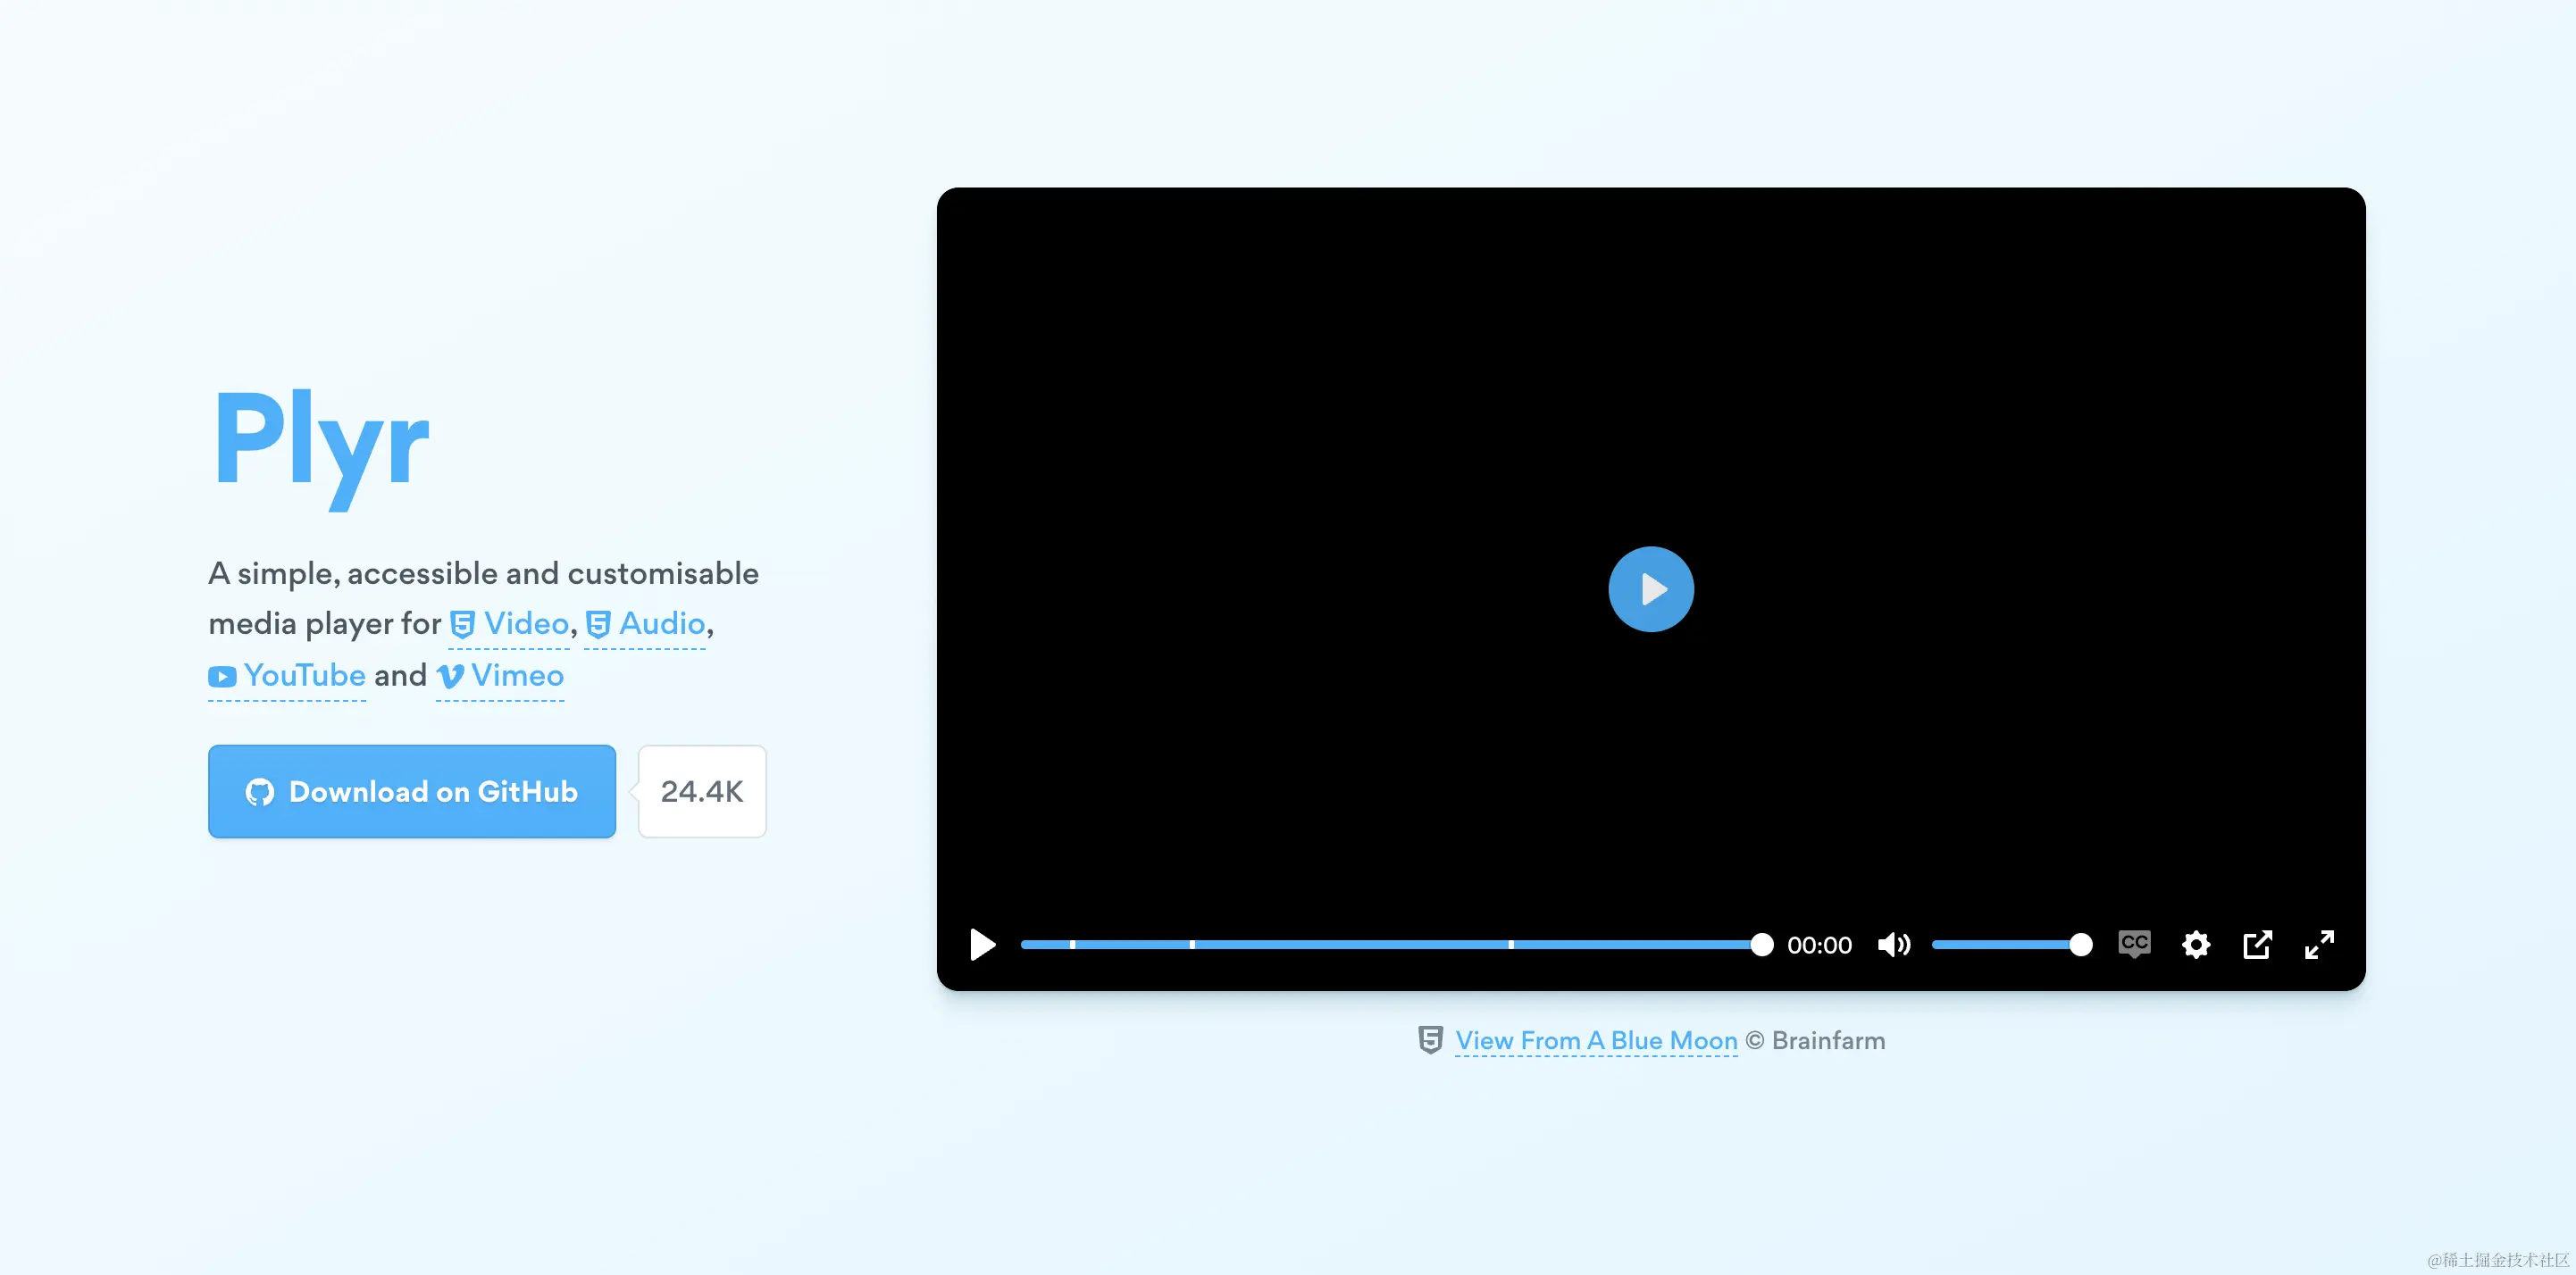This screenshot has height=1275, width=2576.
Task: Open View From A Blue Moon link
Action: (1596, 1041)
